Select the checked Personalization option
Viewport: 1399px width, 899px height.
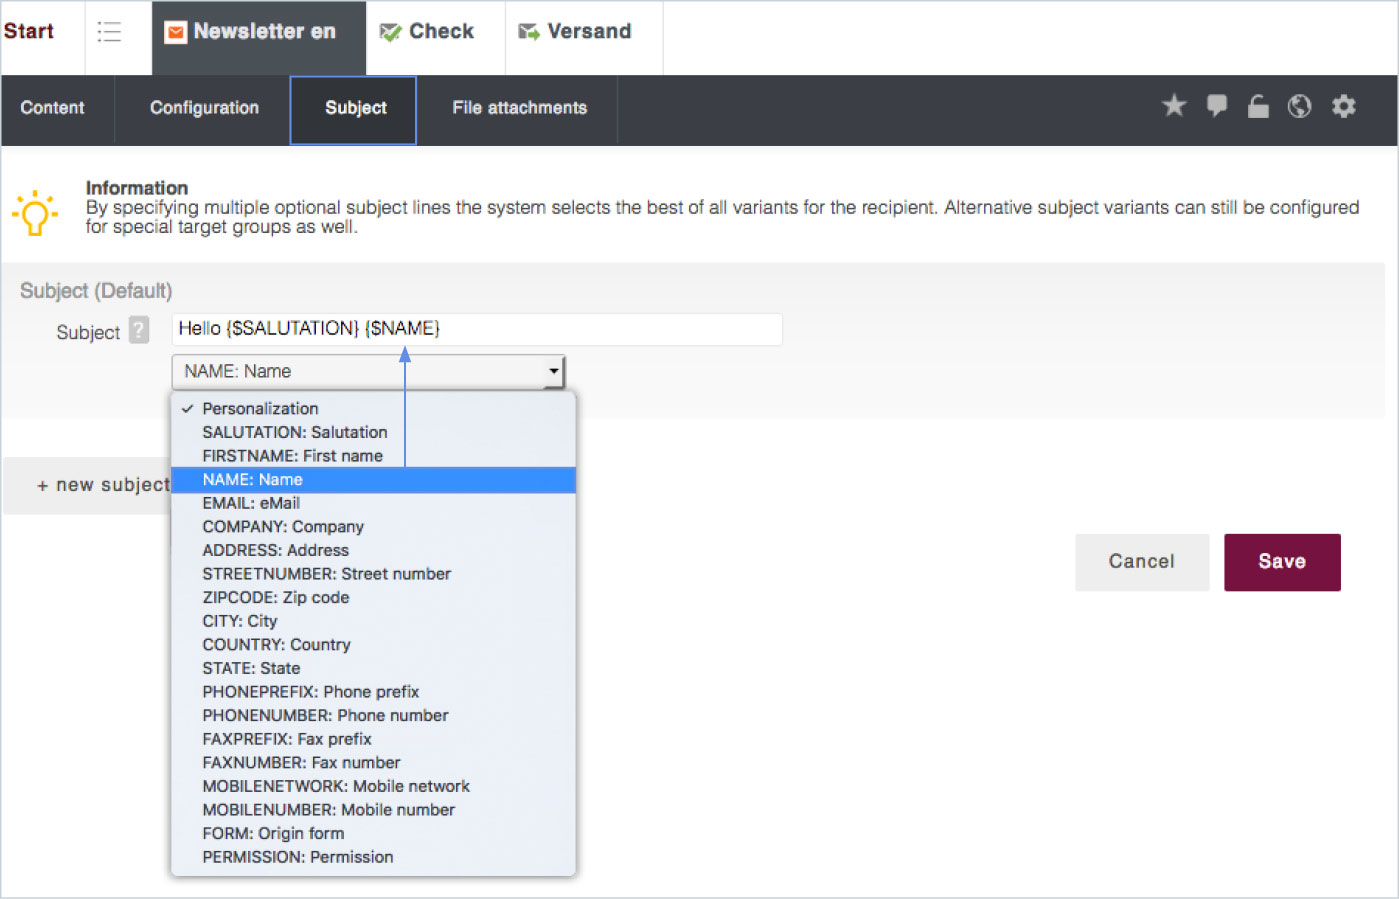[260, 408]
